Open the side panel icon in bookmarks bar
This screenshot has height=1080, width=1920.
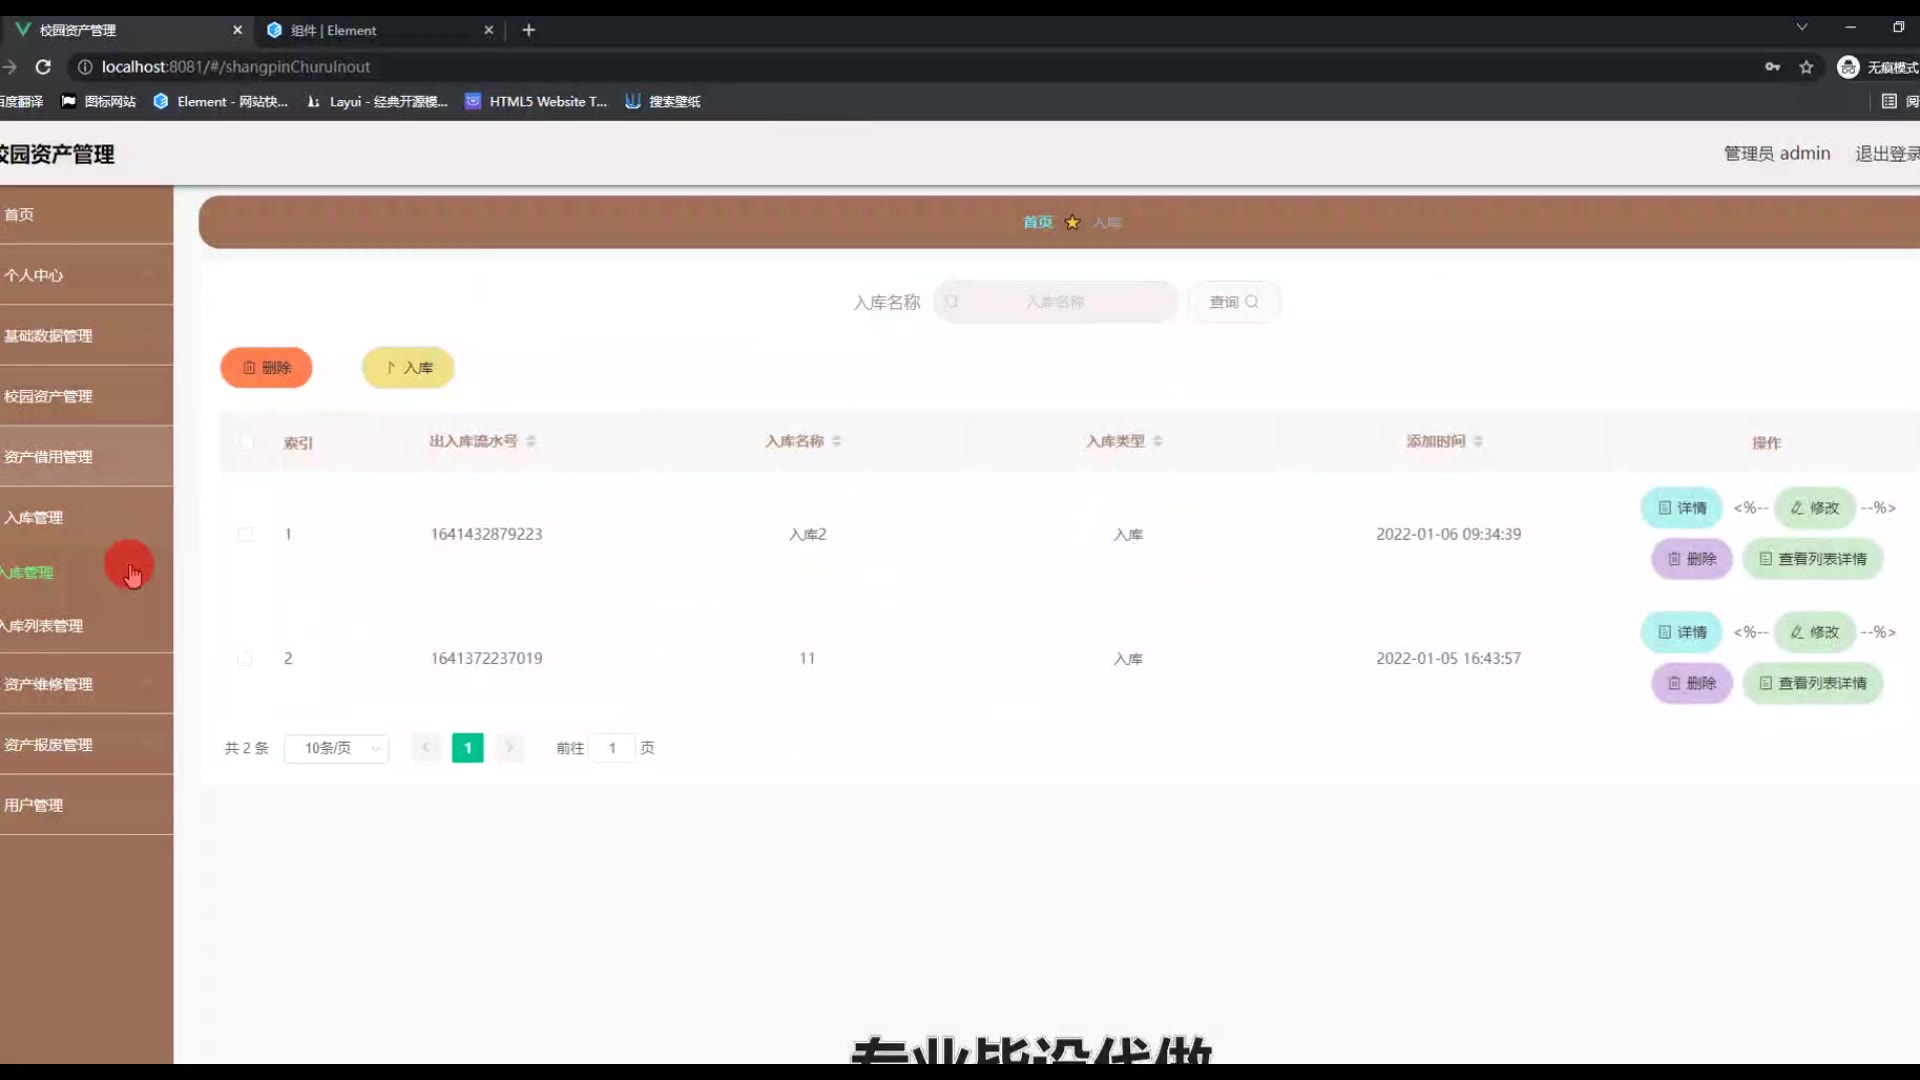click(1889, 101)
